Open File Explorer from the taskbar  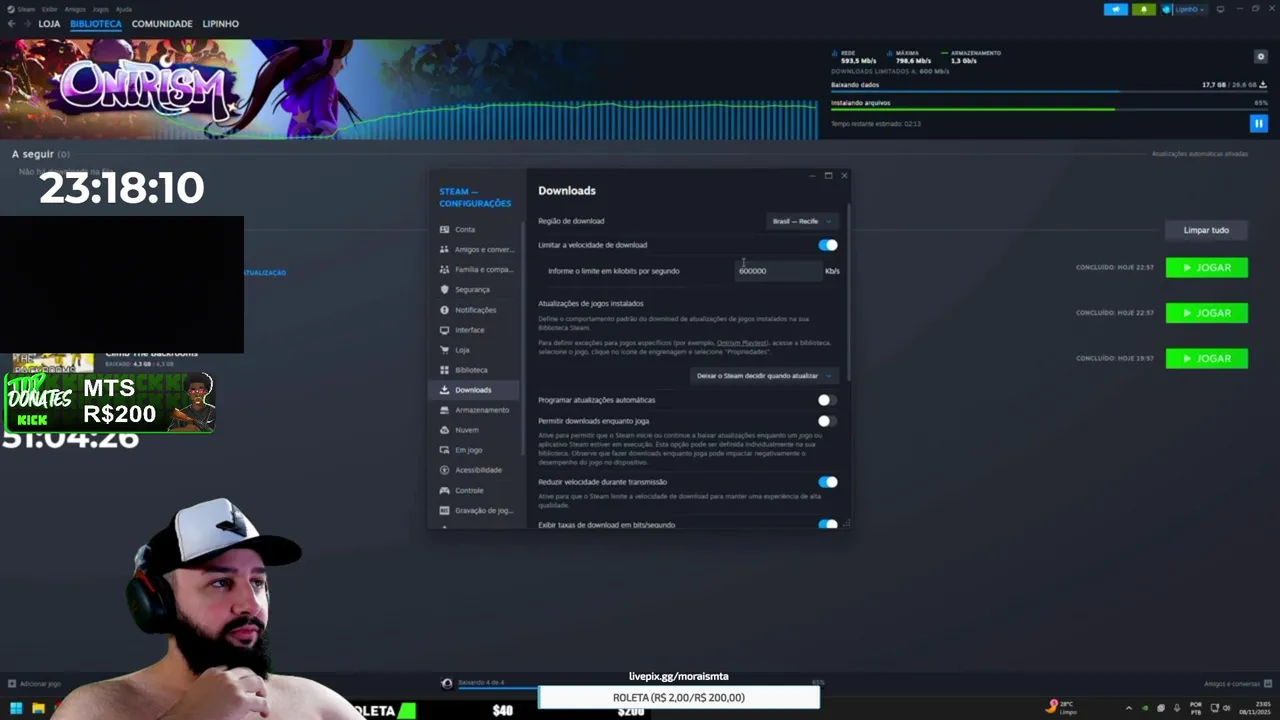pyautogui.click(x=38, y=708)
